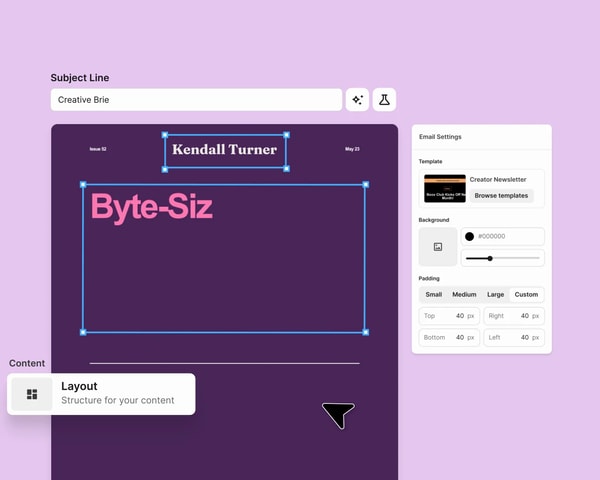Click the Bottom padding value field
Viewport: 600px width, 480px height.
click(x=449, y=338)
